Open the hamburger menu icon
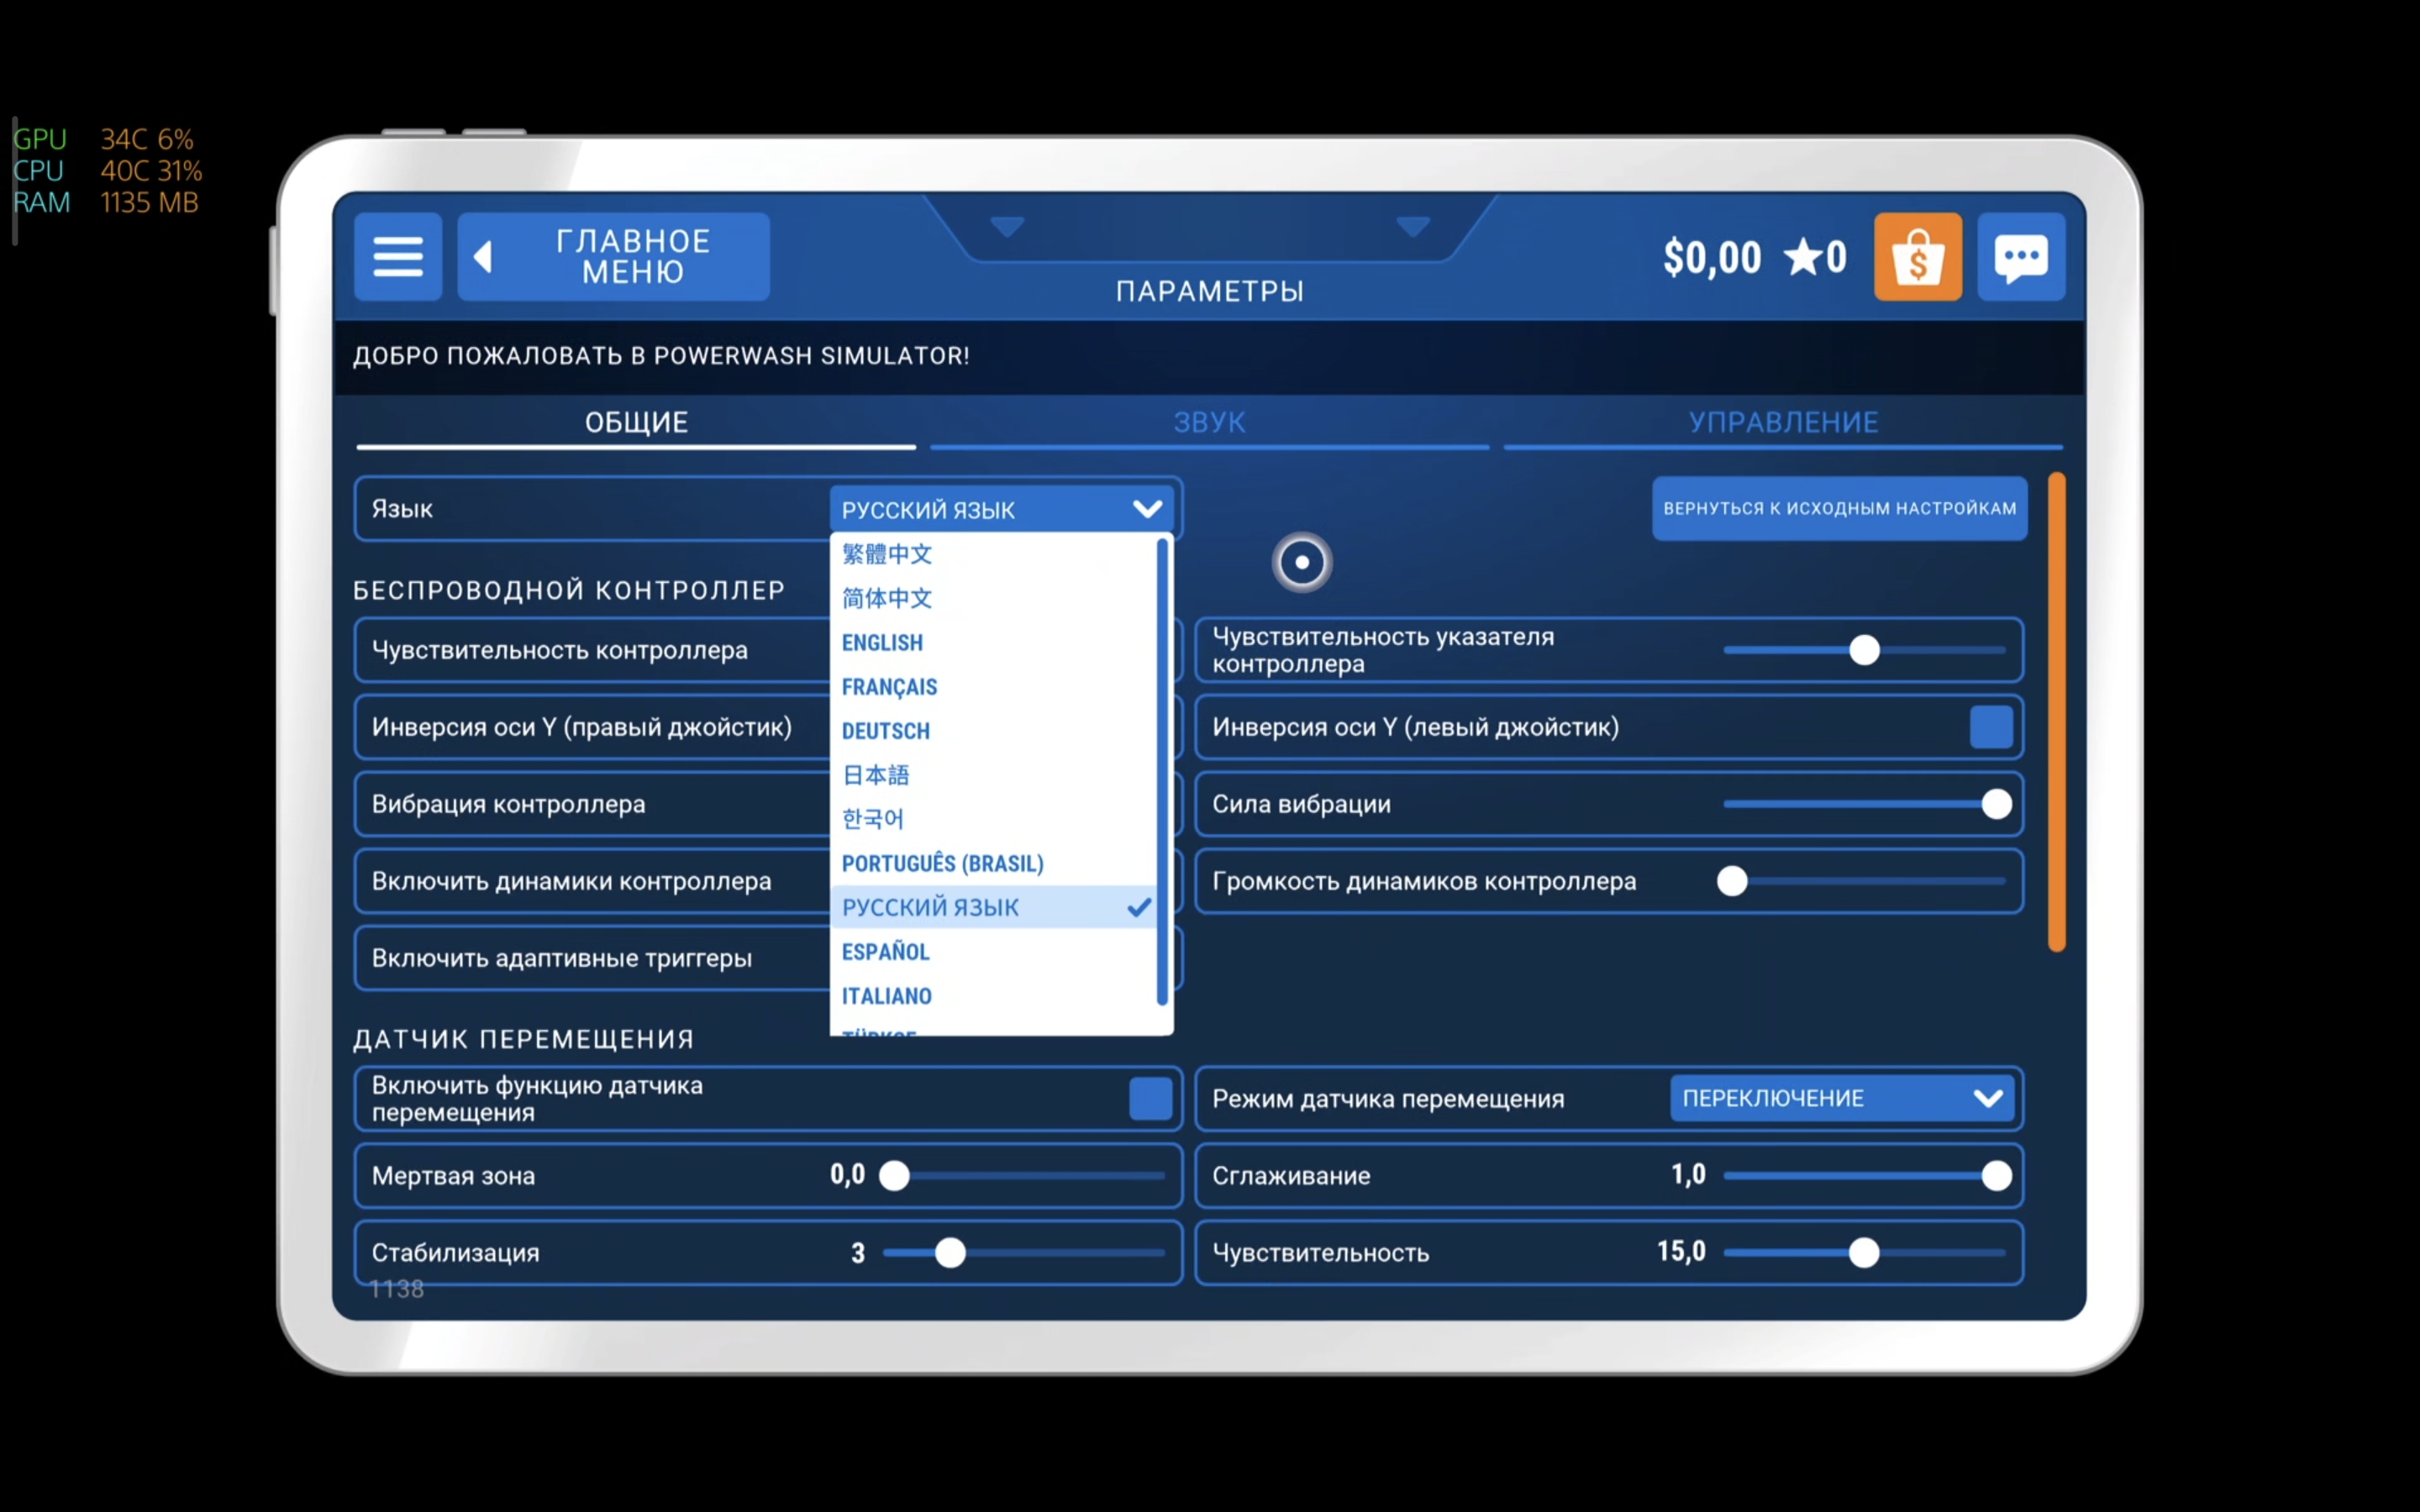Viewport: 2420px width, 1512px height. click(398, 257)
